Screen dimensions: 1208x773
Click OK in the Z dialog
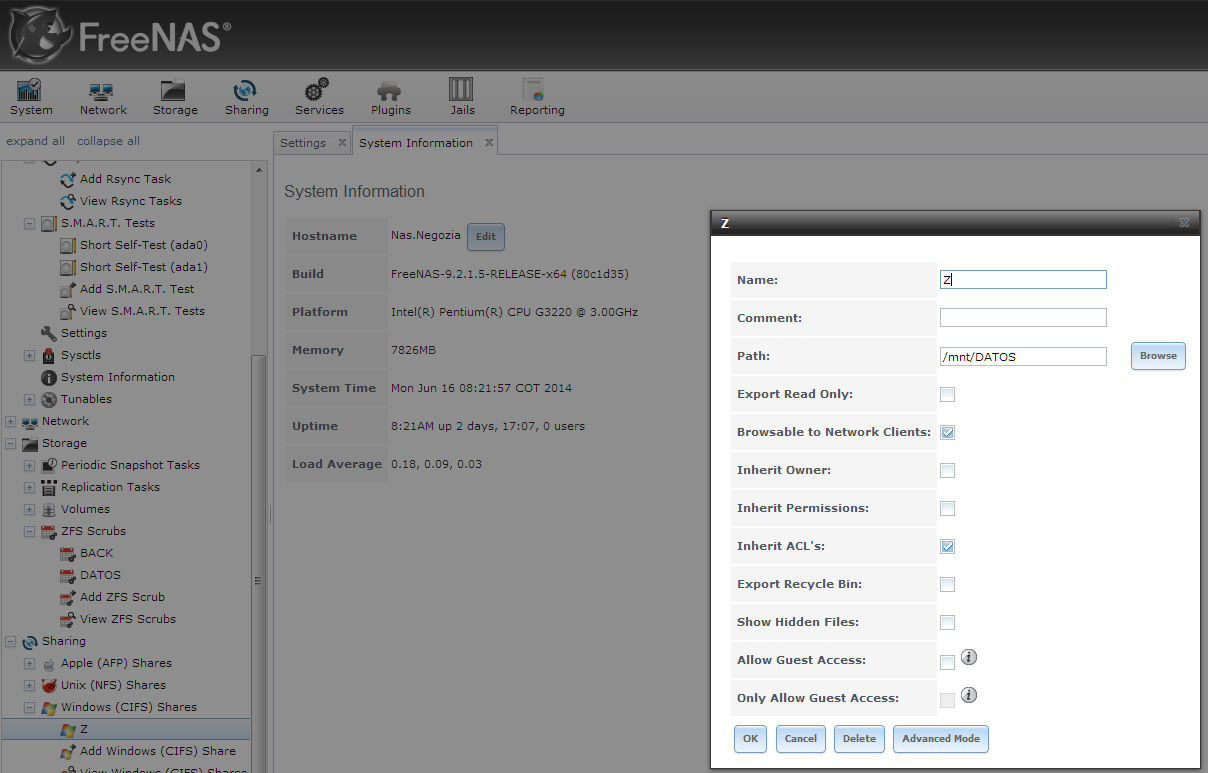coord(750,739)
